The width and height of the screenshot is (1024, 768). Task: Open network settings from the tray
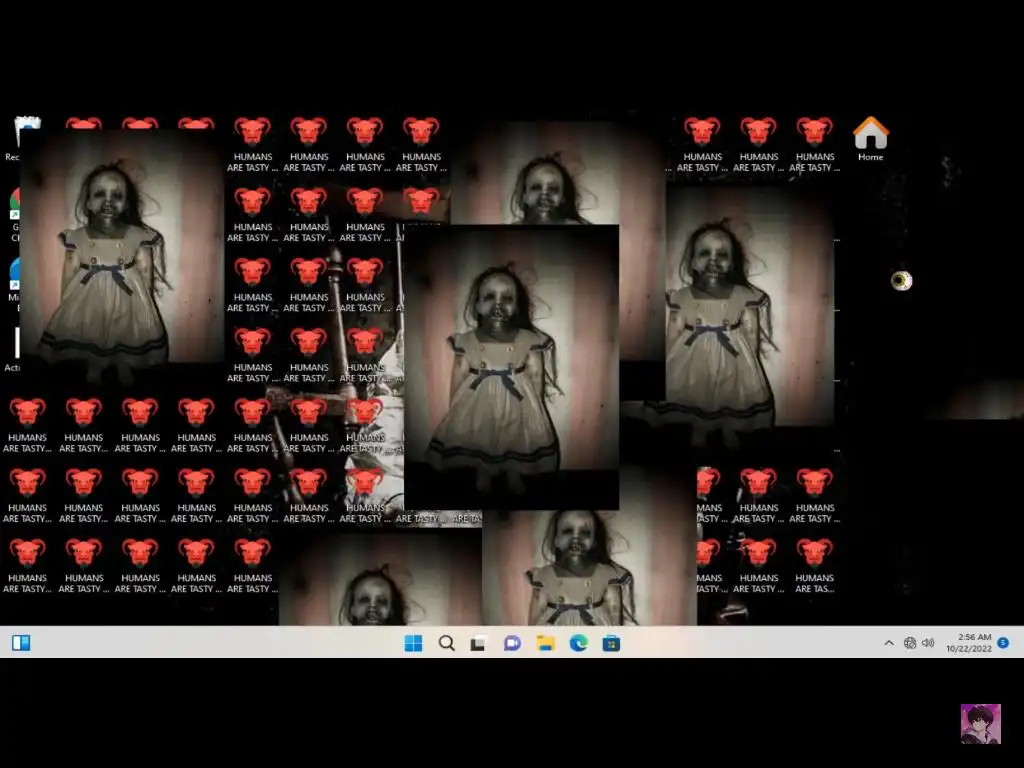pyautogui.click(x=910, y=643)
